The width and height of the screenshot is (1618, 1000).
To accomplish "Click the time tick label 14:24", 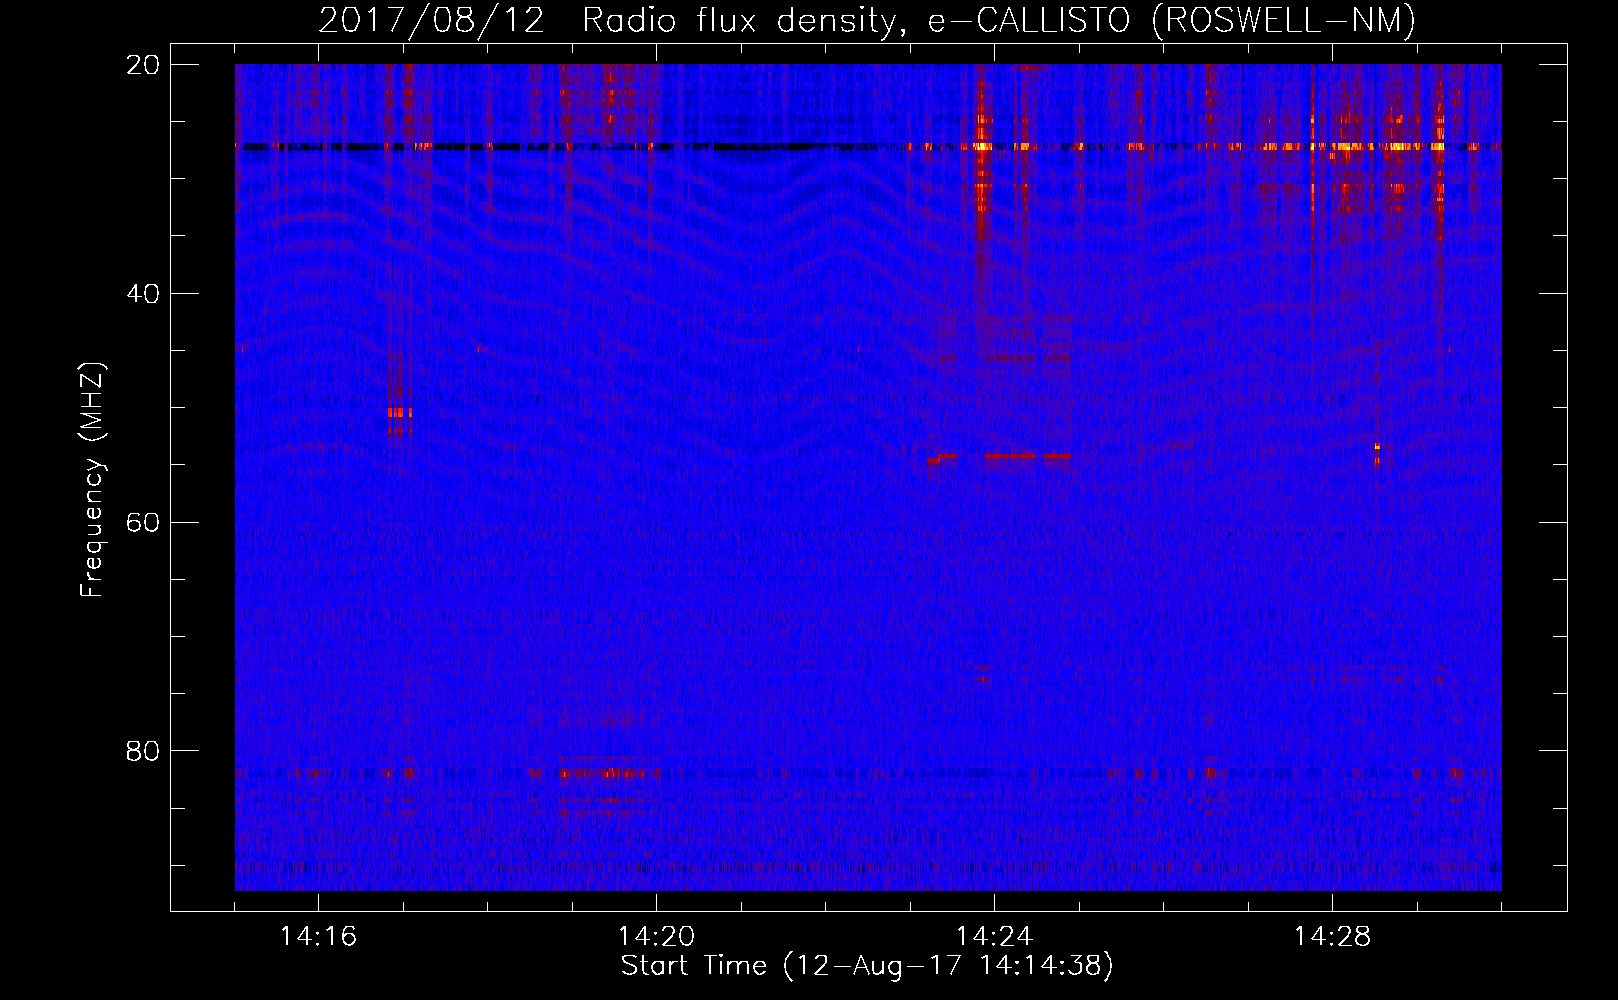I will pos(994,936).
